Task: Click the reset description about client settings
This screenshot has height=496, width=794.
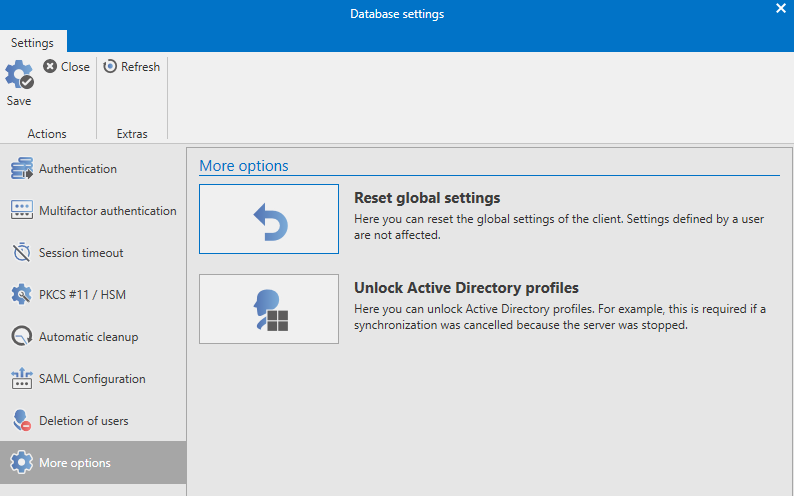Action: pos(559,227)
